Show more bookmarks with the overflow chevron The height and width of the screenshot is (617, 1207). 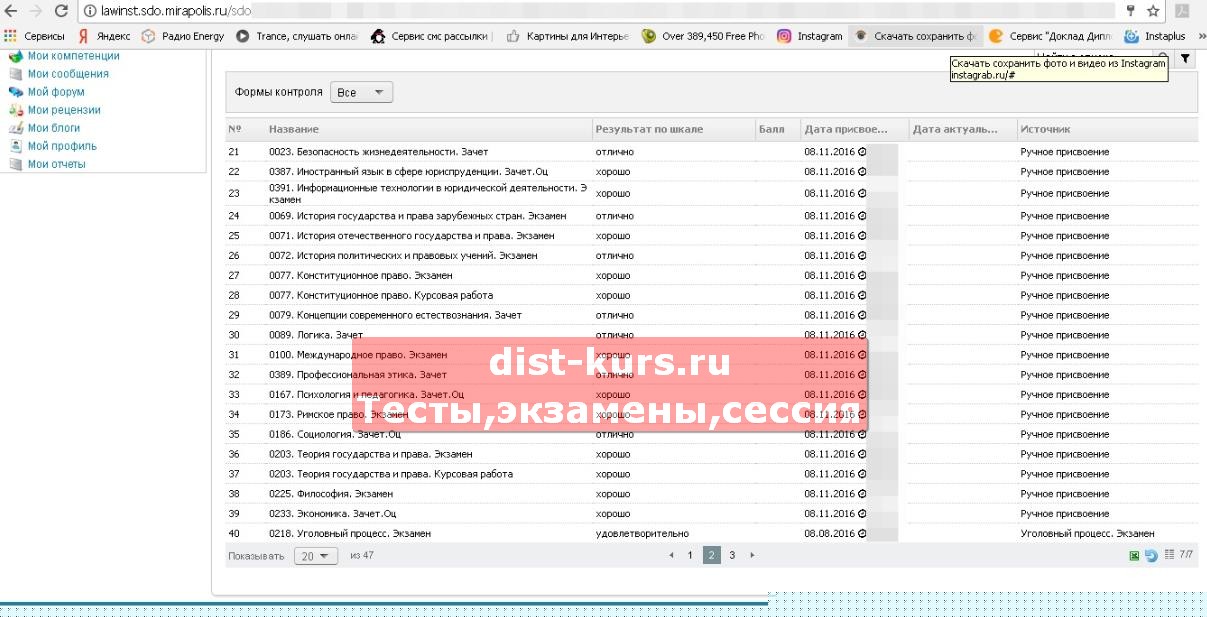tap(1198, 36)
